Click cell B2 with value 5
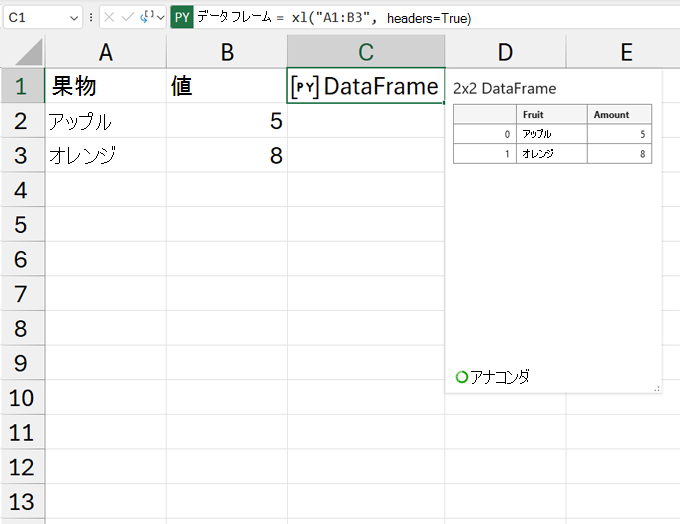Viewport: 680px width, 524px height. point(227,121)
